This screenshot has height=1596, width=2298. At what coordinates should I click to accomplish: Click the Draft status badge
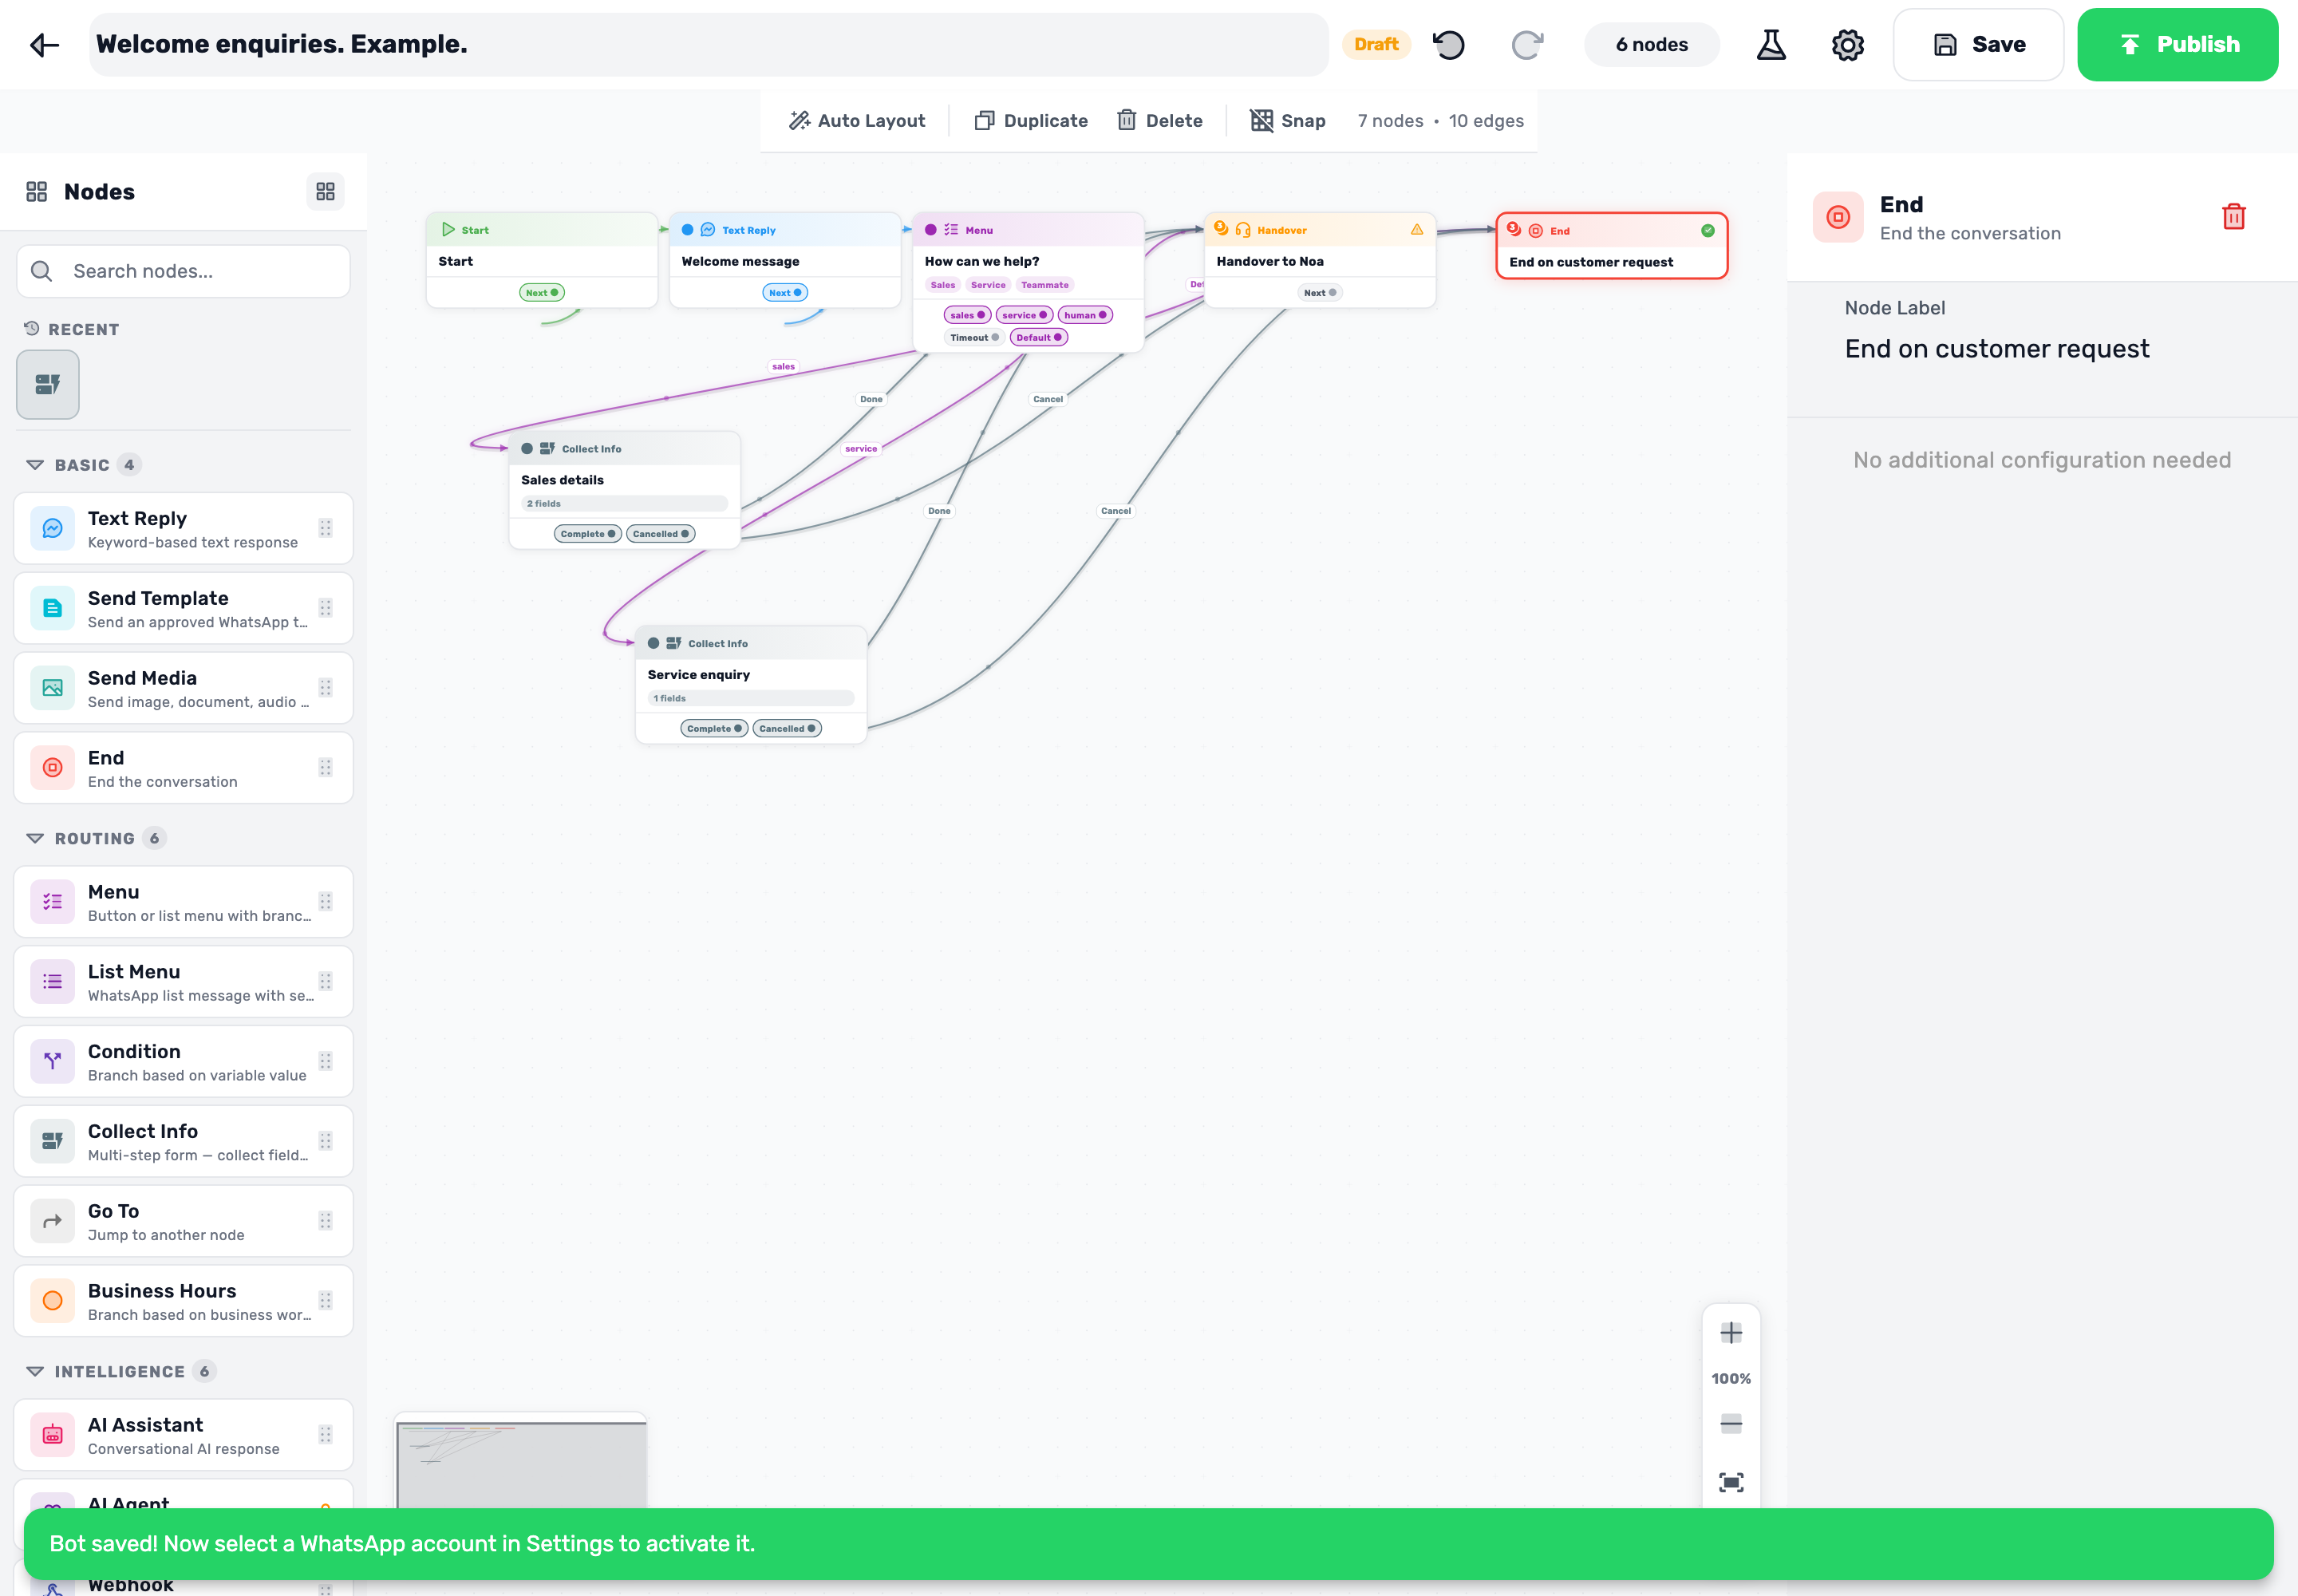point(1376,44)
